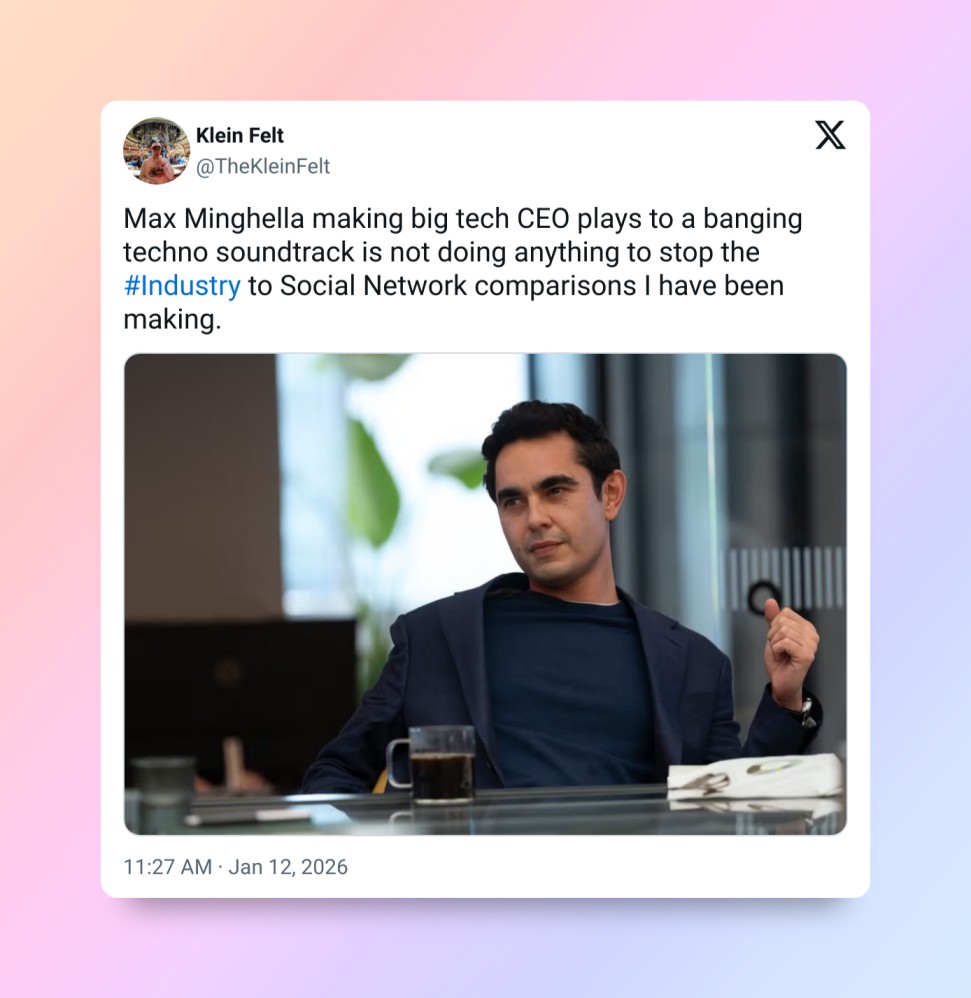Click the white papers on the table
971x998 pixels.
point(756,777)
